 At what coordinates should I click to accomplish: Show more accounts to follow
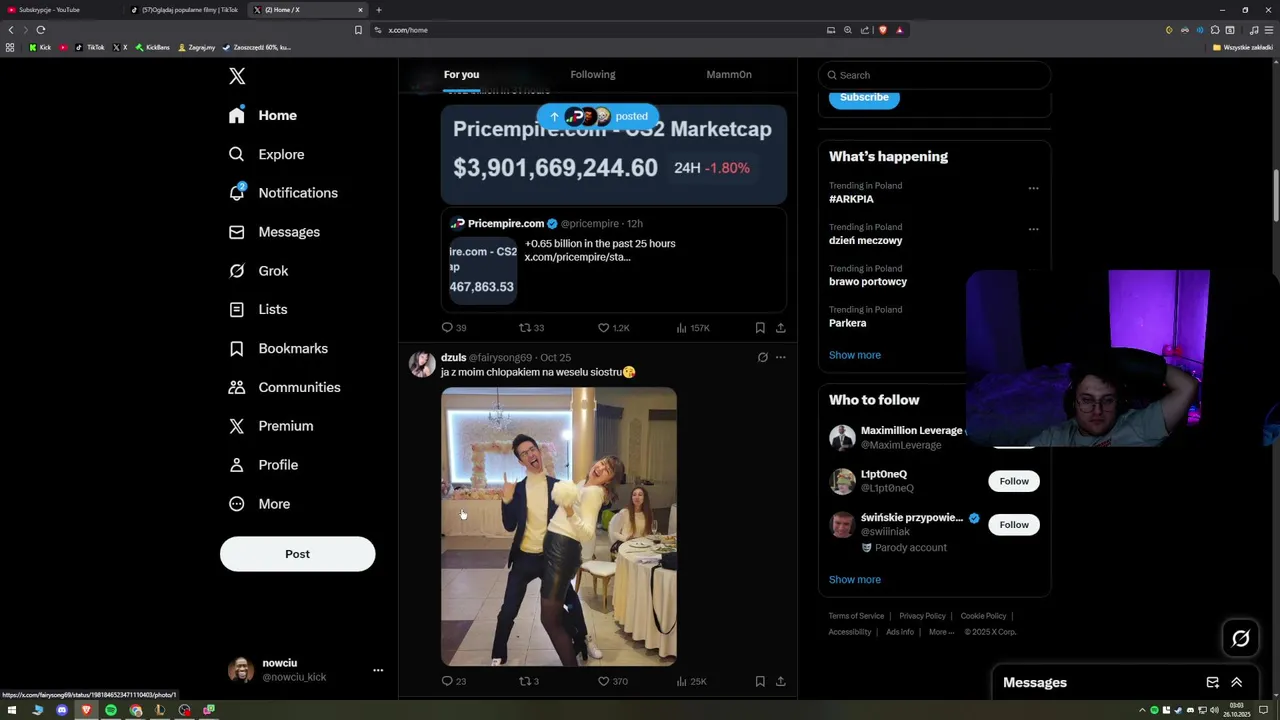[x=855, y=580]
